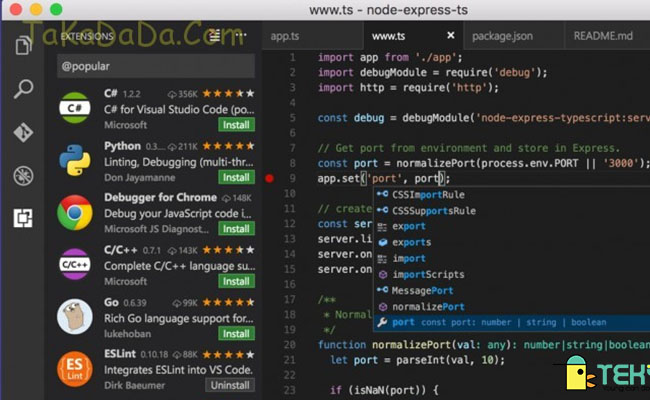
Task: Click the C# star rating
Action: coord(228,94)
